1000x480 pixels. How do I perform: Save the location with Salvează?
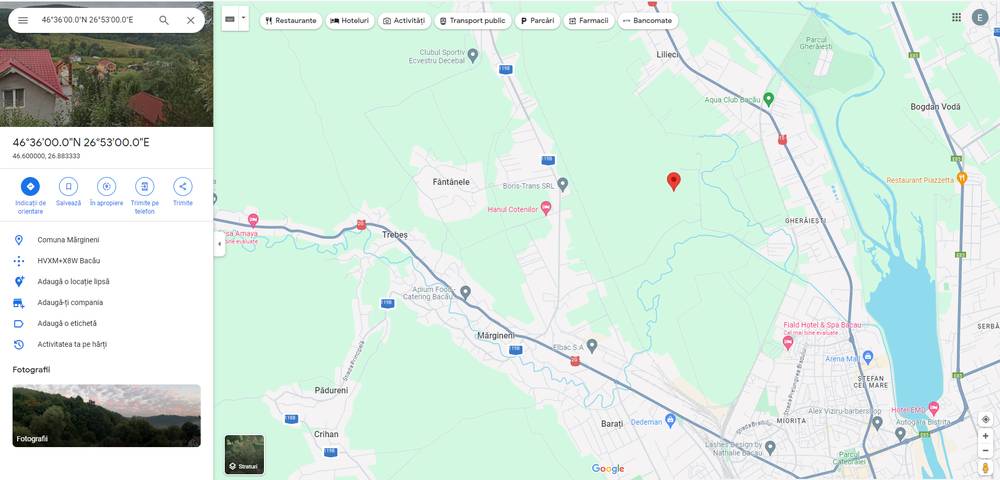68,186
